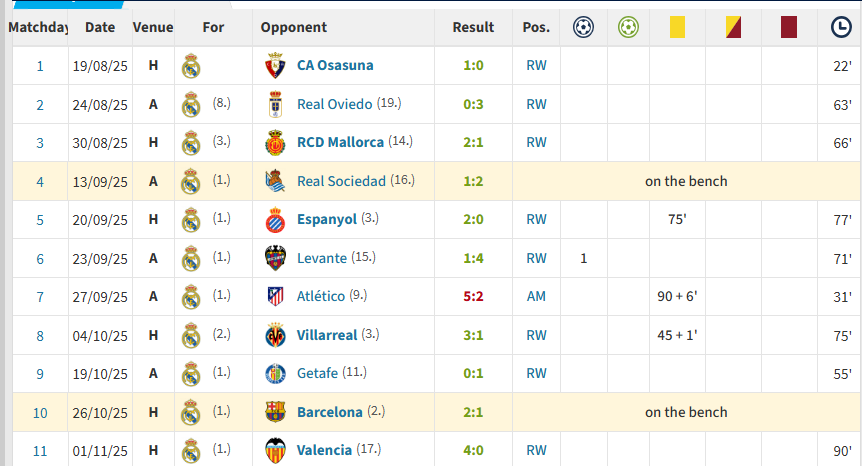Screen dimensions: 862x466
Task: Open the RCD Mallorca opponent link
Action: click(x=340, y=142)
